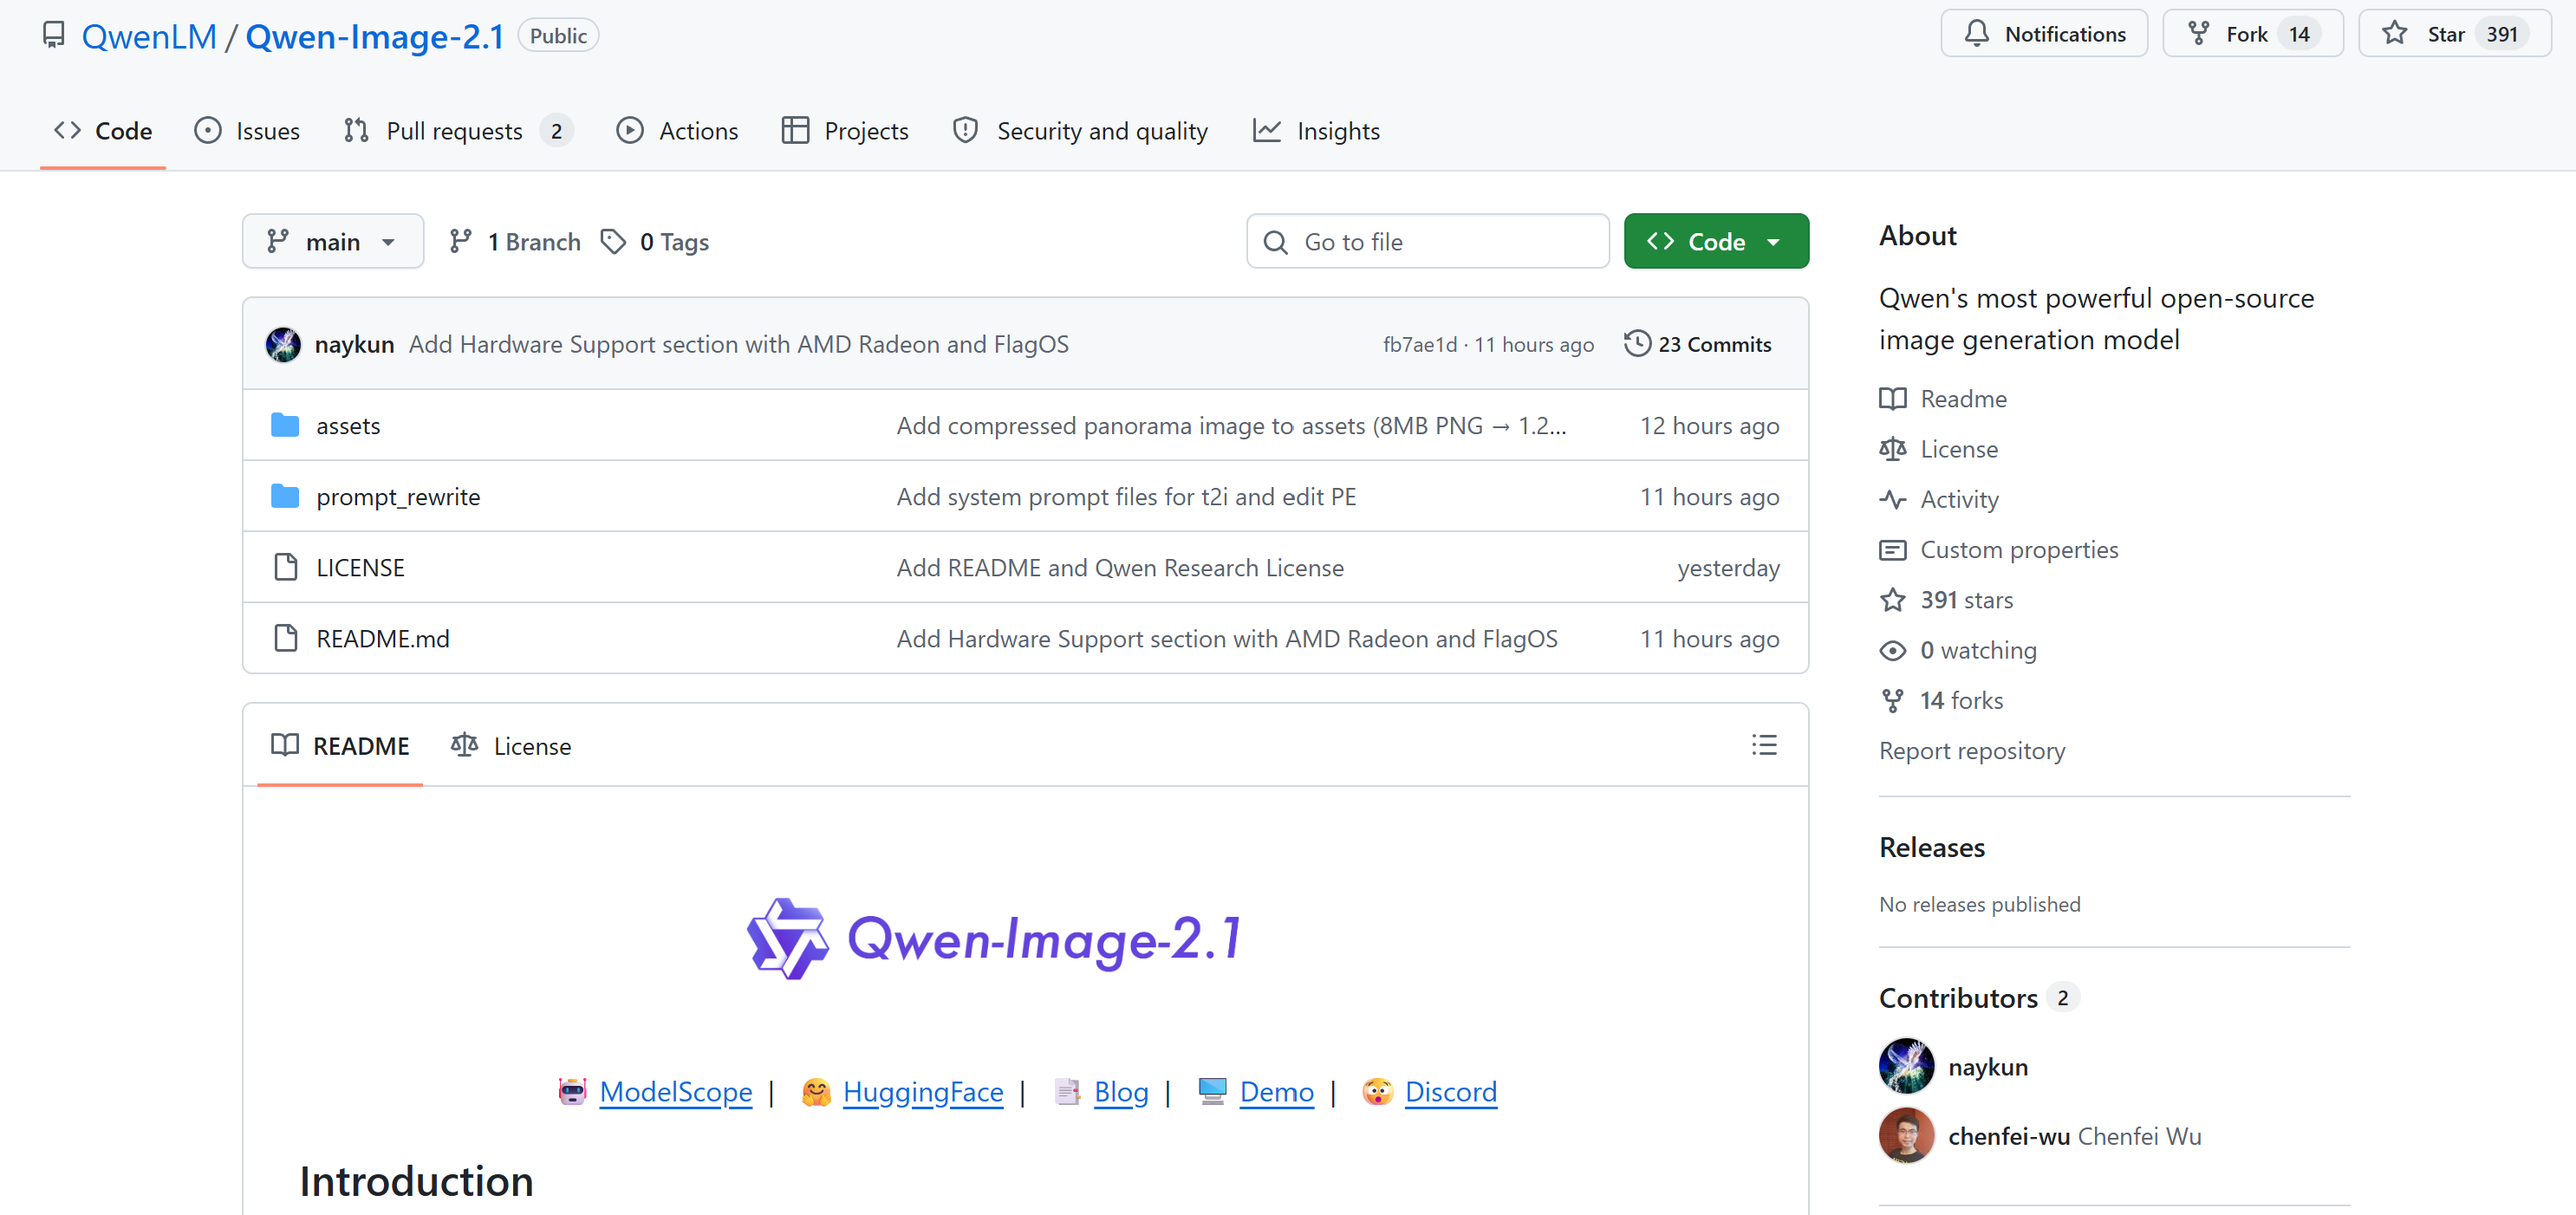Click the eye icon beside 0 watching
This screenshot has width=2576, height=1215.
1893,651
